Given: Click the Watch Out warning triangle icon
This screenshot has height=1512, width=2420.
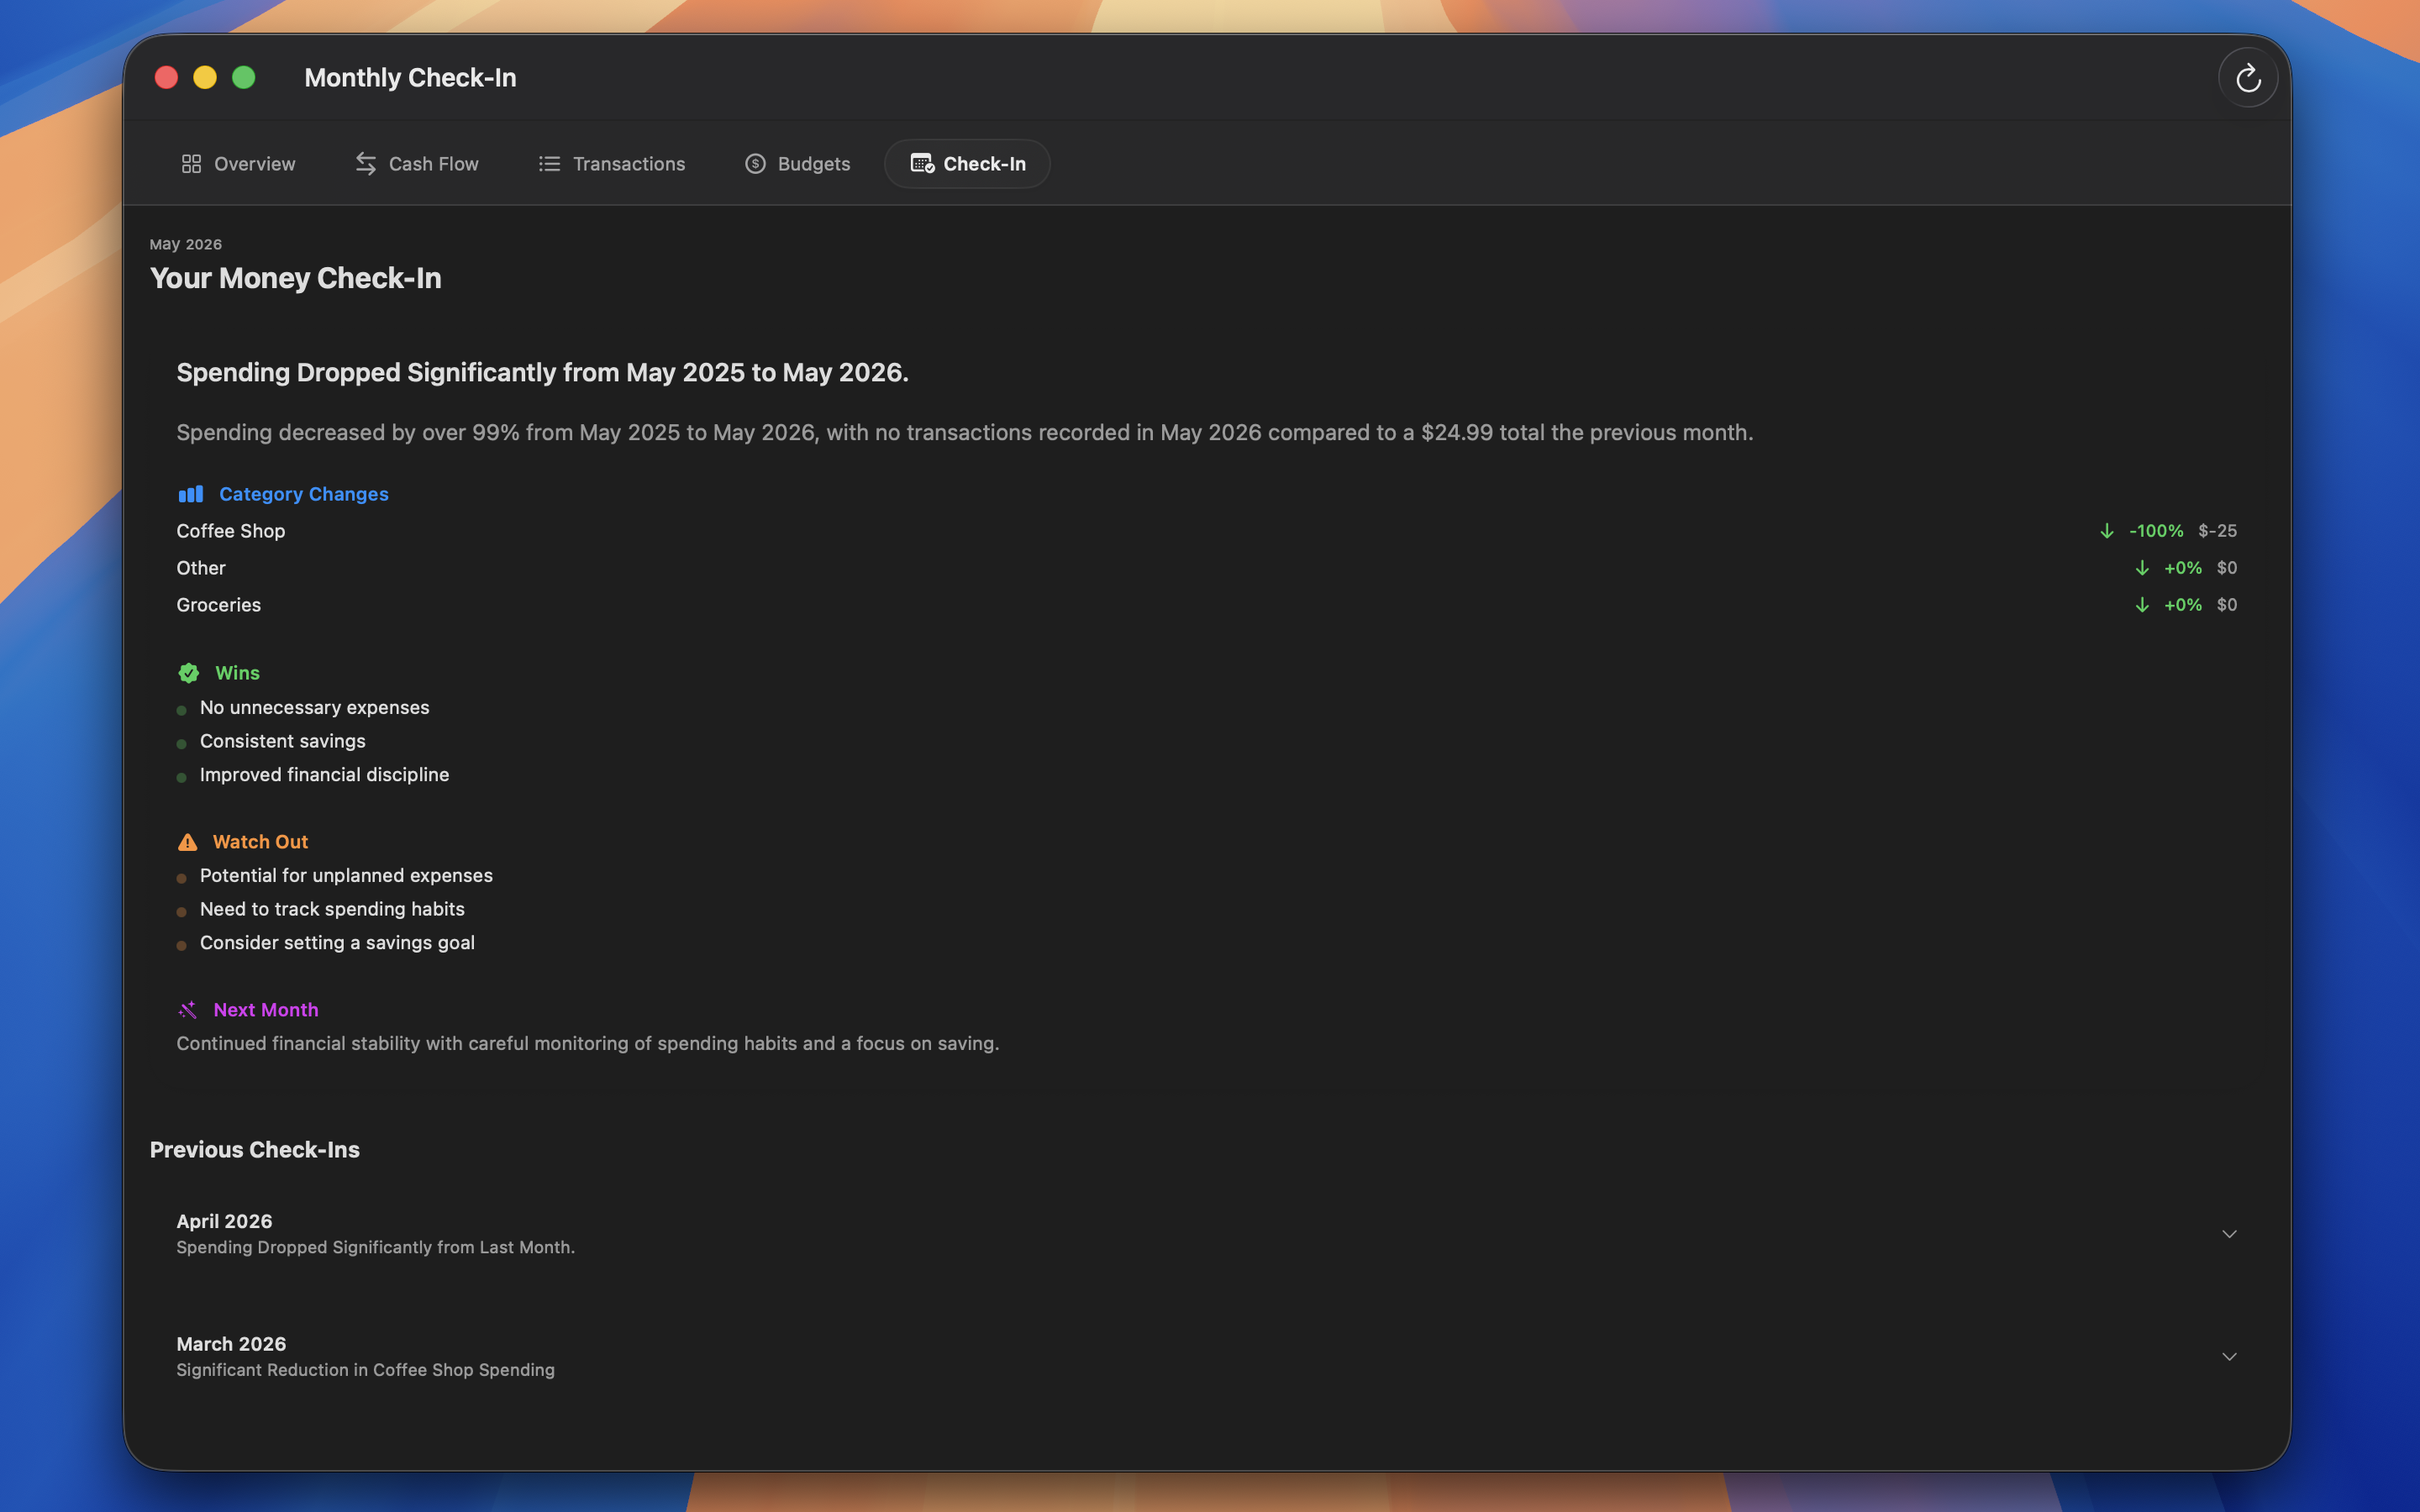Looking at the screenshot, I should pyautogui.click(x=187, y=842).
